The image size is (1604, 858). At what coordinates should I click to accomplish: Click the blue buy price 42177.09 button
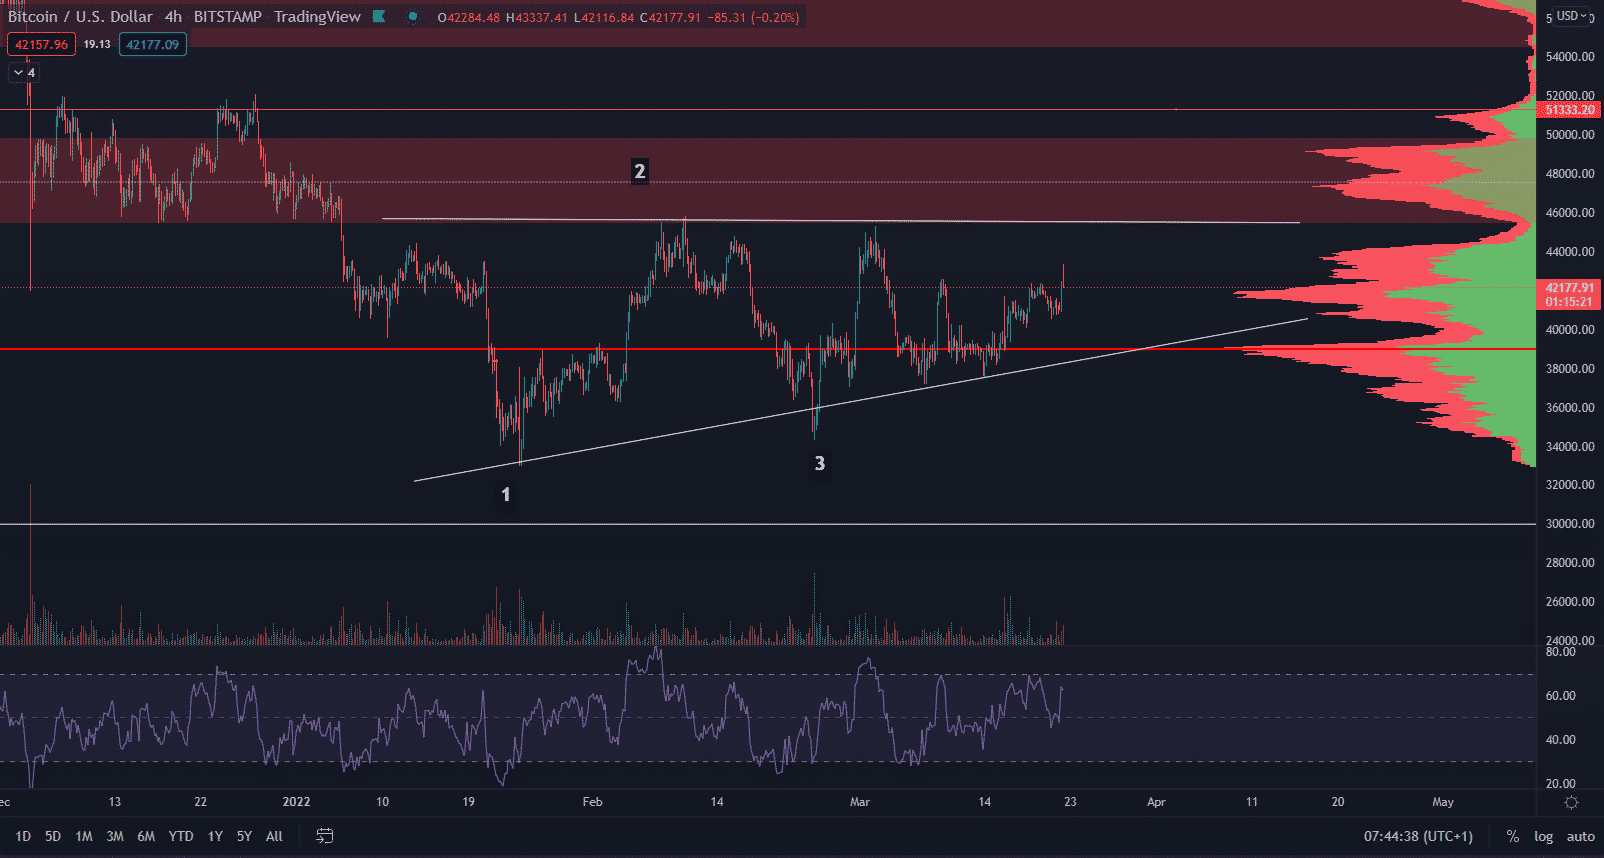coord(152,44)
